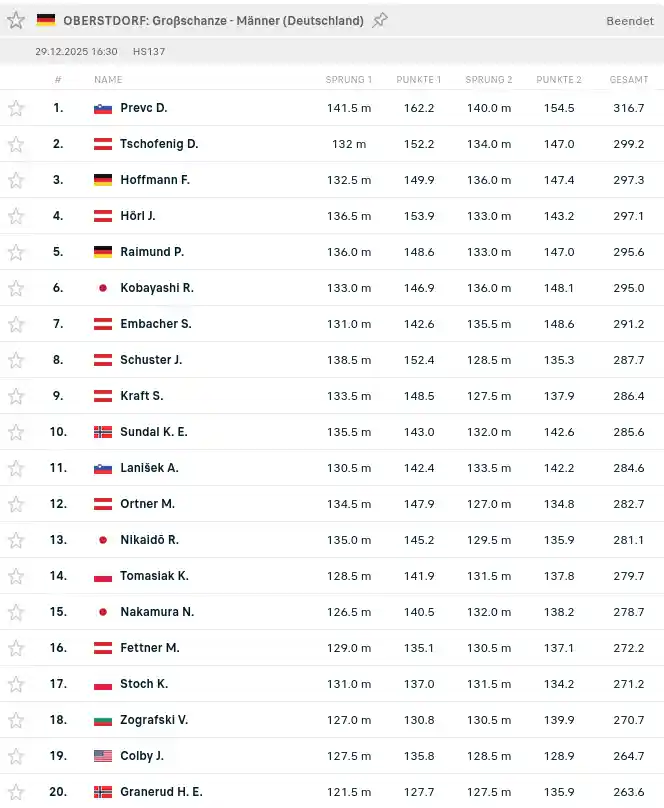Click the GESAMT column header
This screenshot has height=808, width=664.
[628, 80]
